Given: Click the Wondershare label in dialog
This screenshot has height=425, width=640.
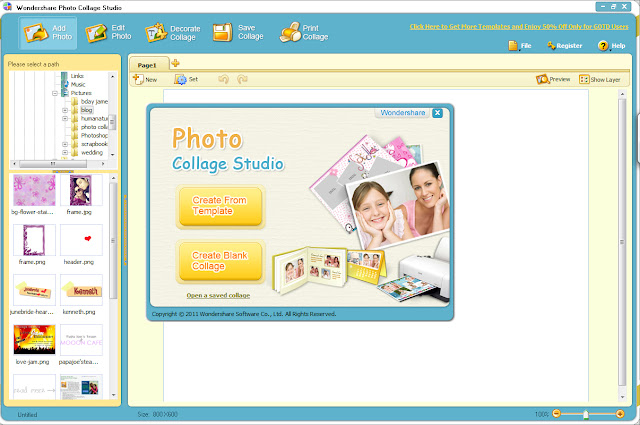Looking at the screenshot, I should [x=403, y=113].
